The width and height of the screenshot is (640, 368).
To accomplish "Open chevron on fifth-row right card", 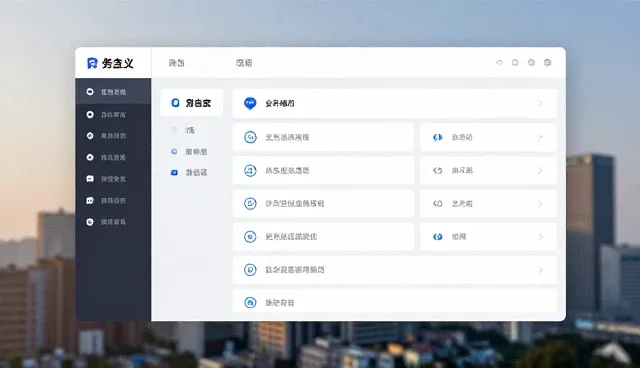I will click(540, 237).
